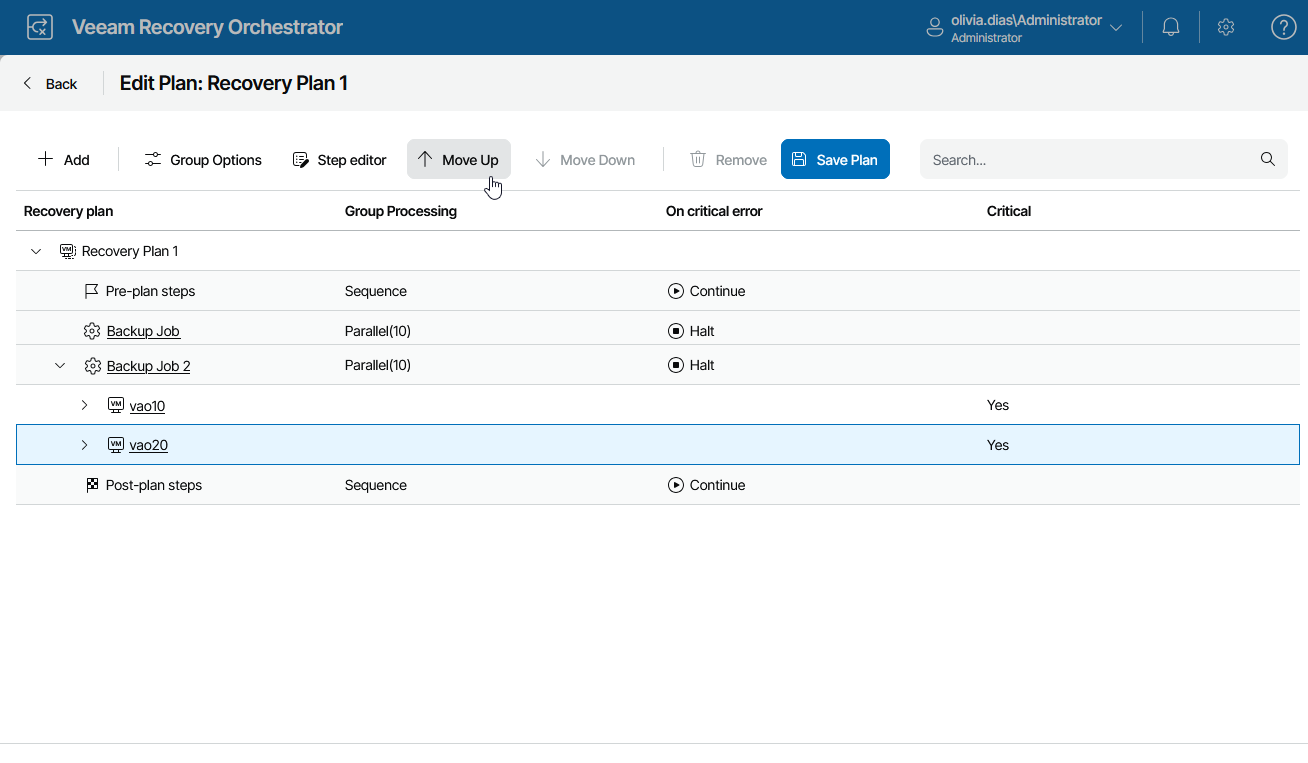
Task: Click the gear icon beside Backup Job 2
Action: click(92, 365)
